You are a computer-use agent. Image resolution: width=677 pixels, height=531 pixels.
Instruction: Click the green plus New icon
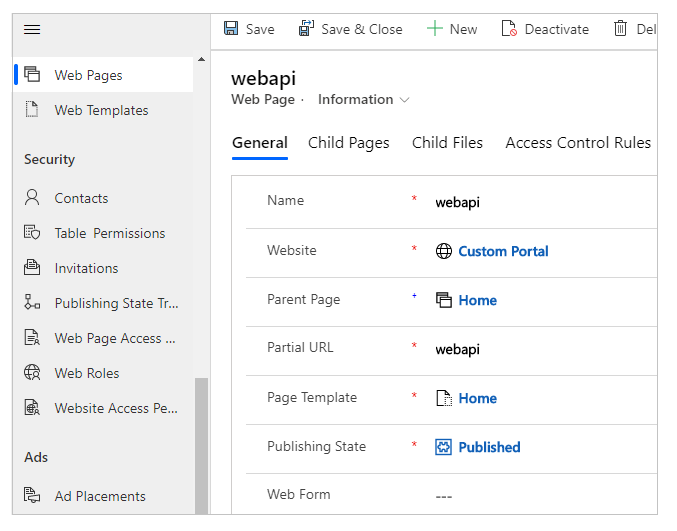(x=434, y=28)
